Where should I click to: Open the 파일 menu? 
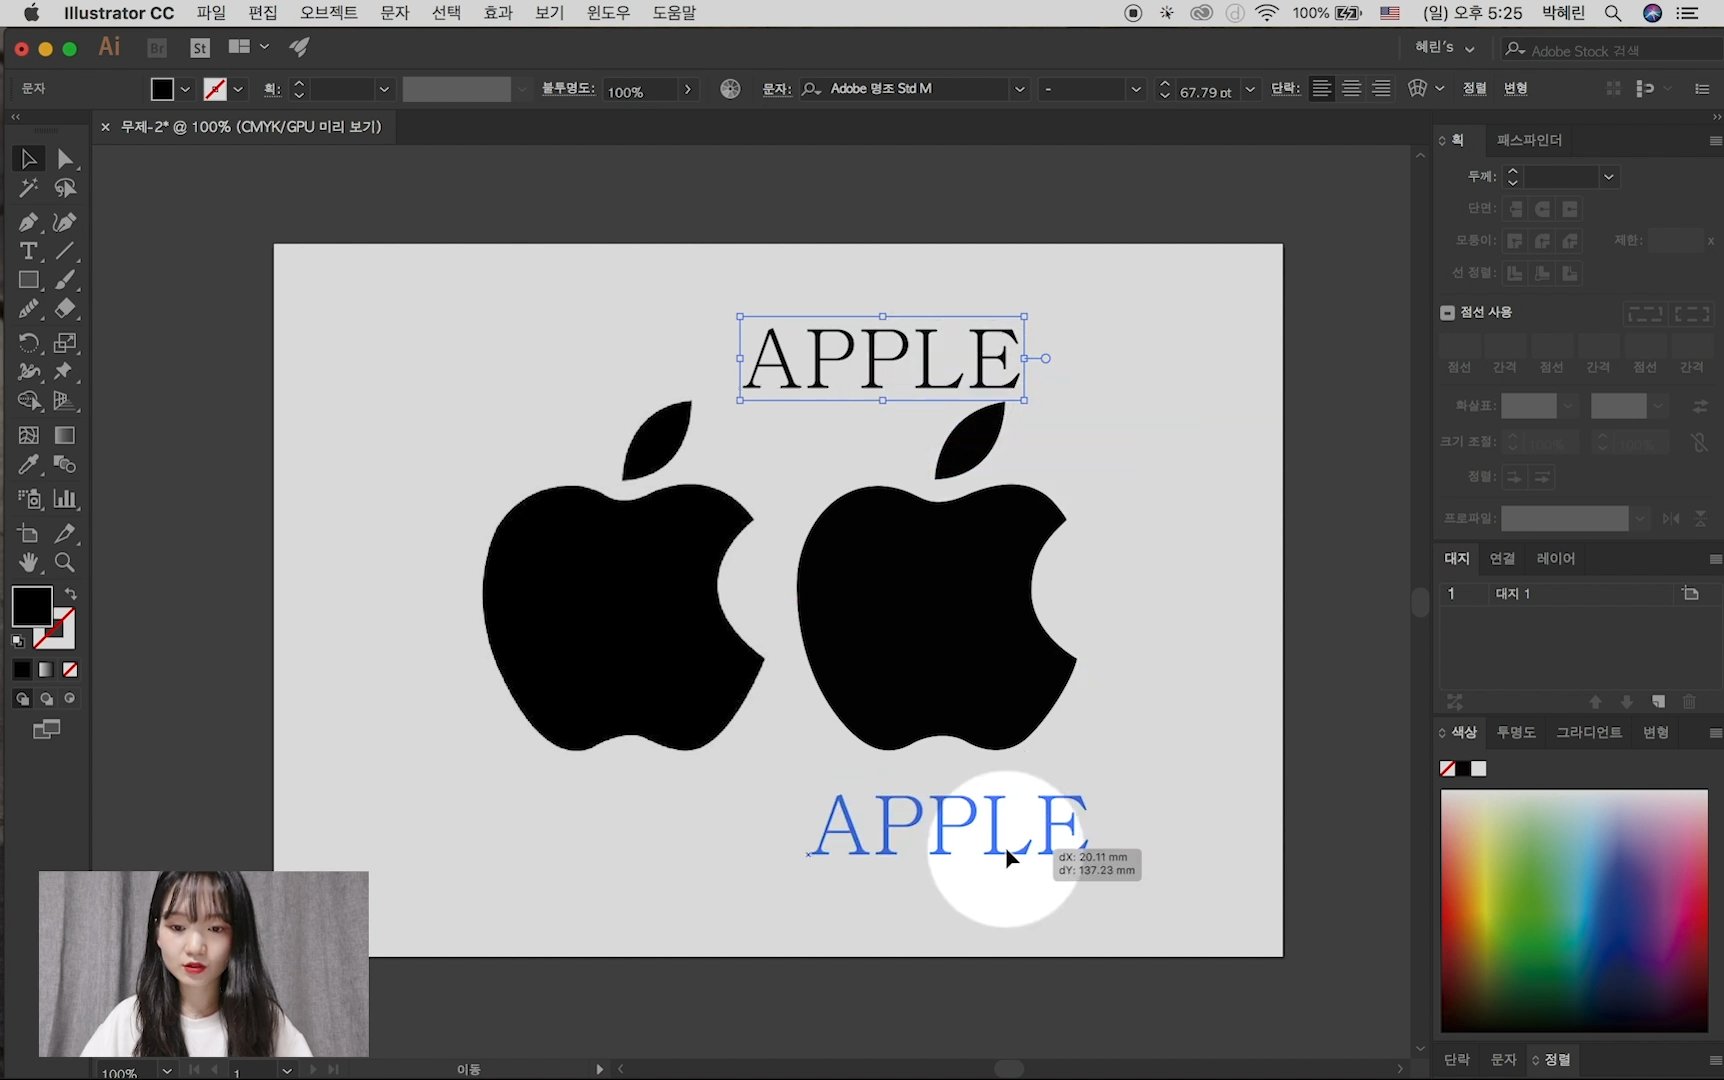coord(211,13)
